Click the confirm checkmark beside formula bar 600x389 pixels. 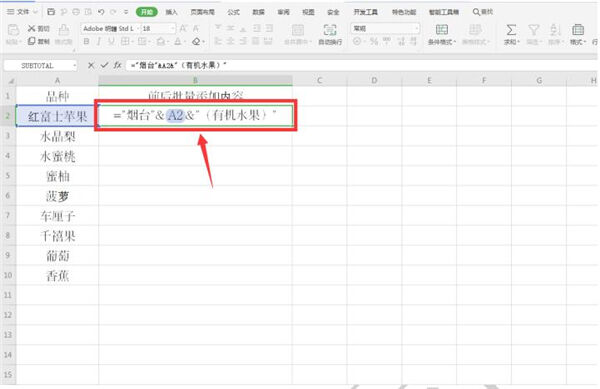[104, 65]
